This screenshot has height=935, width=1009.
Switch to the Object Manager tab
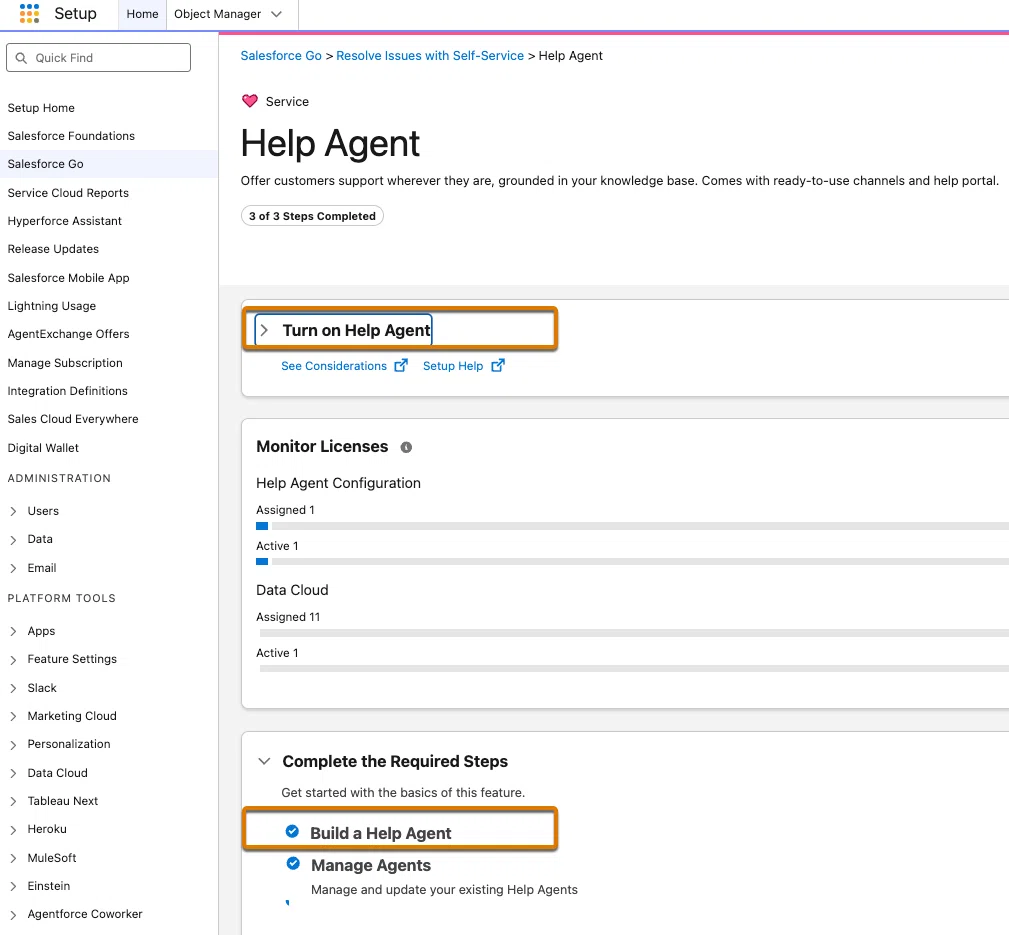coord(218,14)
